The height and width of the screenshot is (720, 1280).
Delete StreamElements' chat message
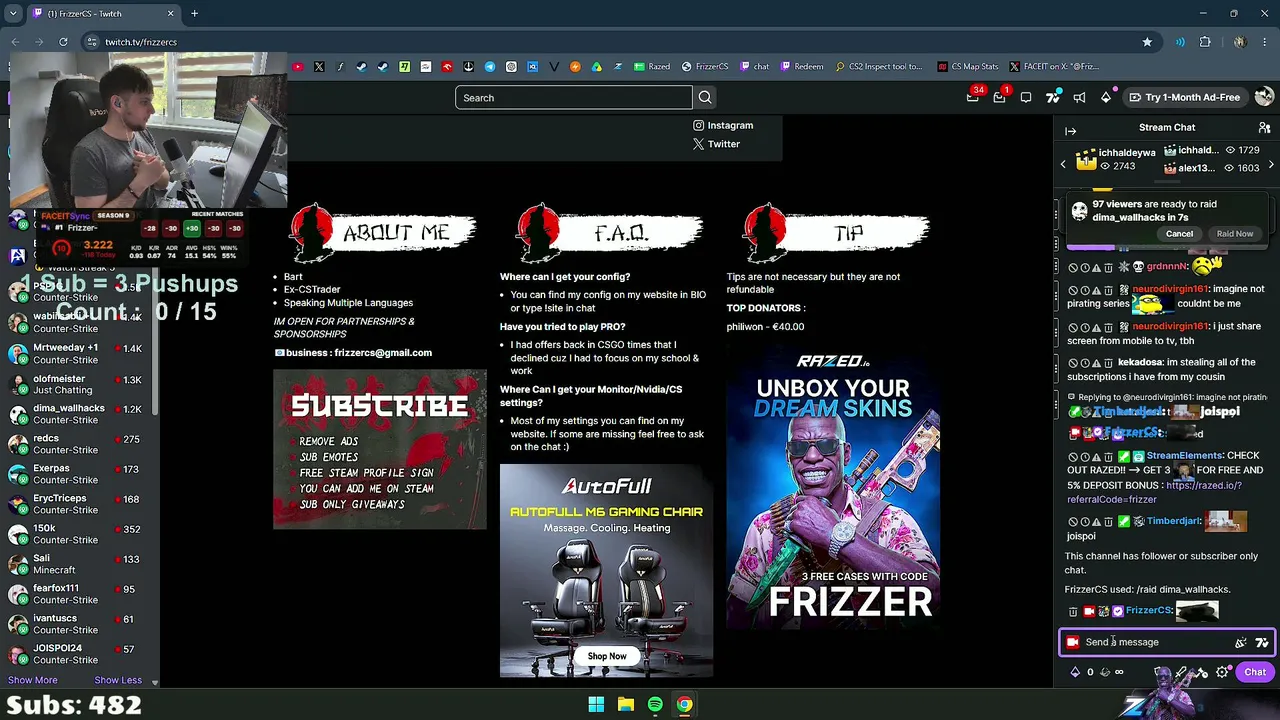click(1108, 456)
